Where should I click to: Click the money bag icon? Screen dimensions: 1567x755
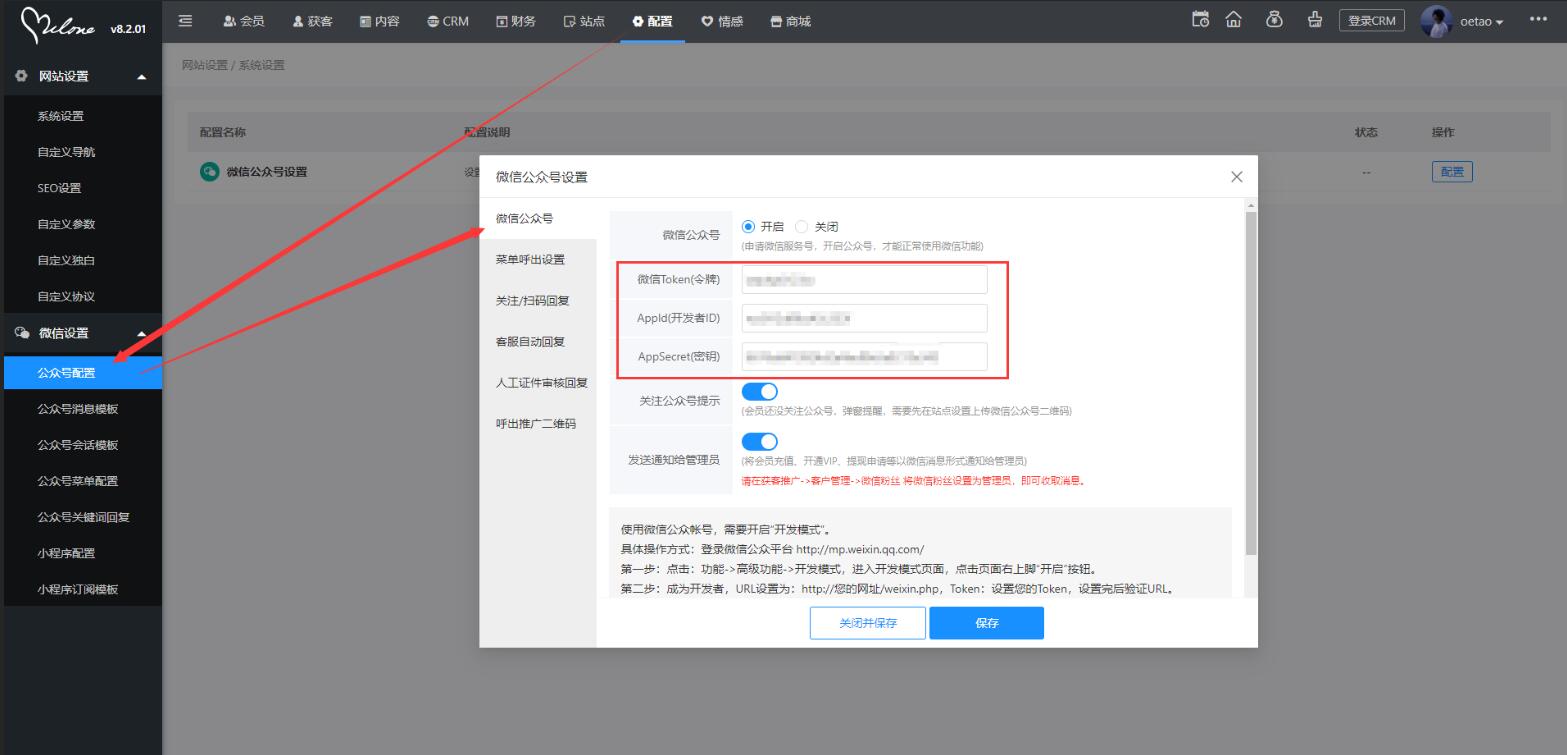point(1275,20)
